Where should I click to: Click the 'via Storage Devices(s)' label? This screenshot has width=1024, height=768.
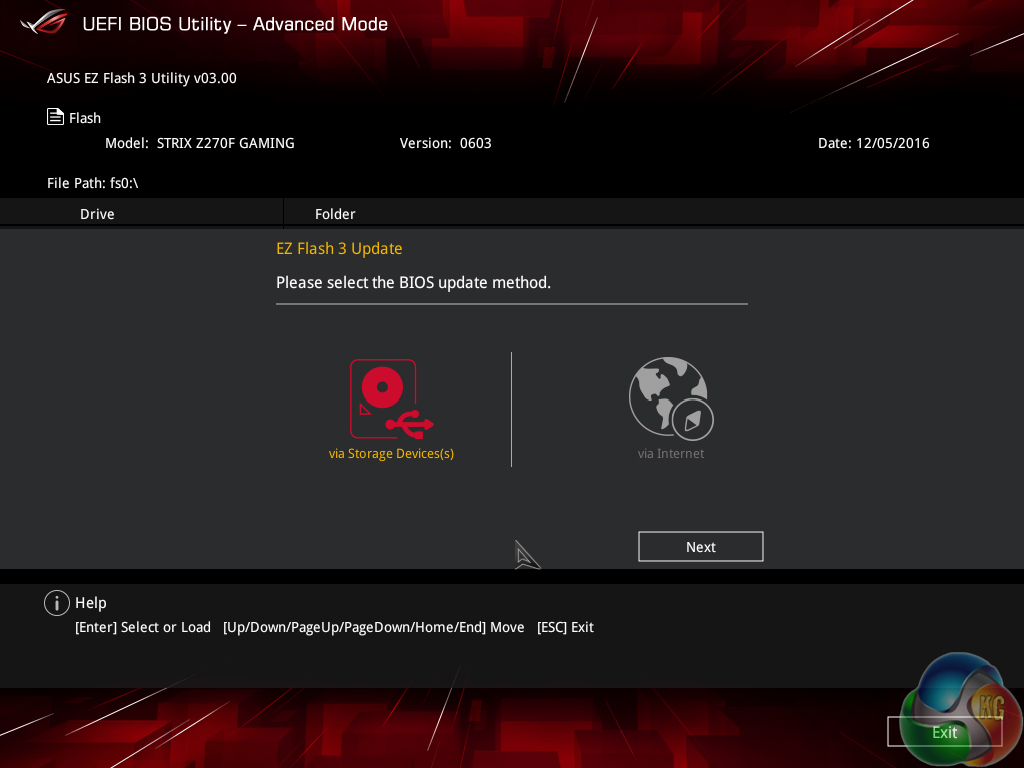pos(391,453)
